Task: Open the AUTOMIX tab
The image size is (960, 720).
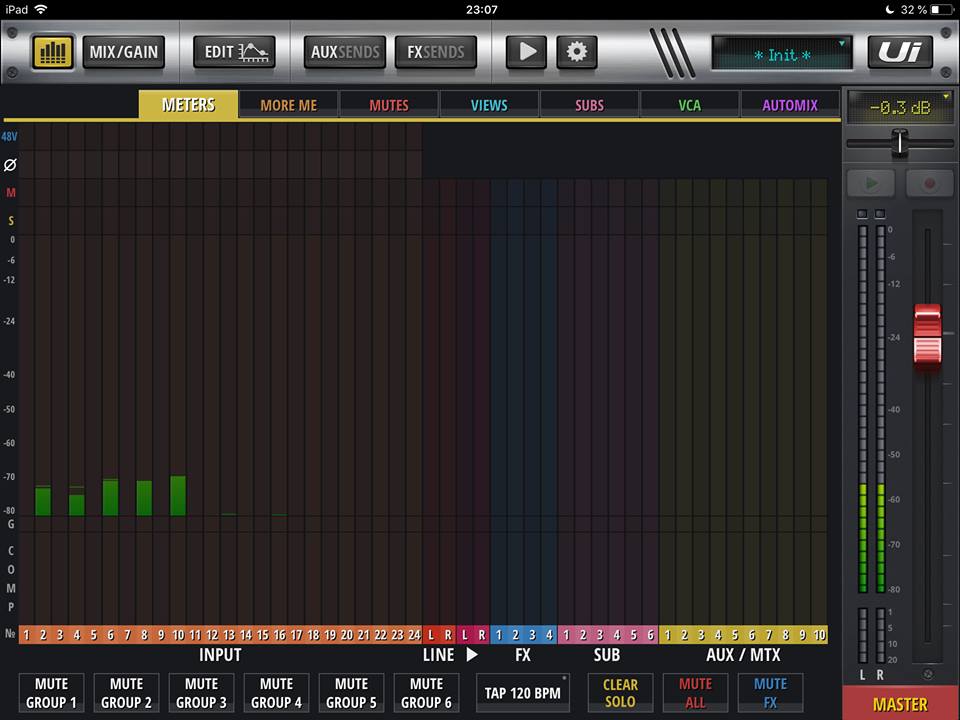Action: 790,105
